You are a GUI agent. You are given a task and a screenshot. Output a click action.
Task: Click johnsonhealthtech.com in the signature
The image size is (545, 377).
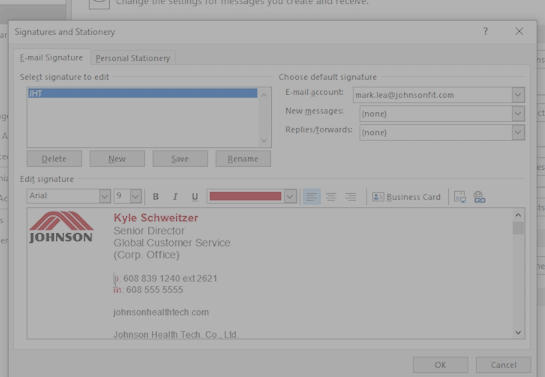(161, 312)
